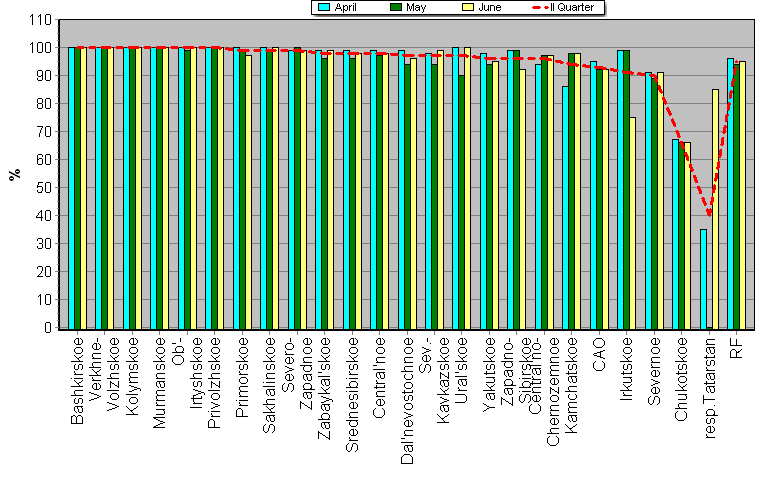The height and width of the screenshot is (479, 777).
Task: Click the II Quarter dashed legend marker
Action: (540, 7)
